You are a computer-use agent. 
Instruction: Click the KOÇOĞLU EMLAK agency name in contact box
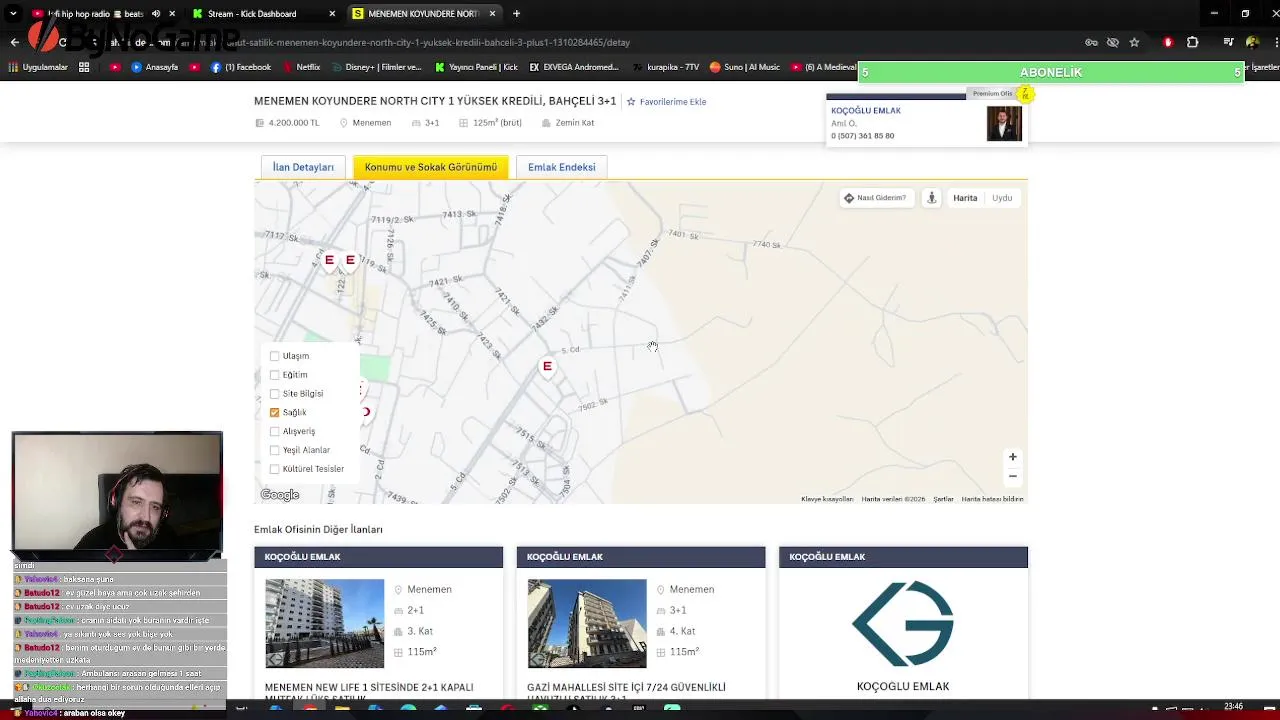pos(866,111)
